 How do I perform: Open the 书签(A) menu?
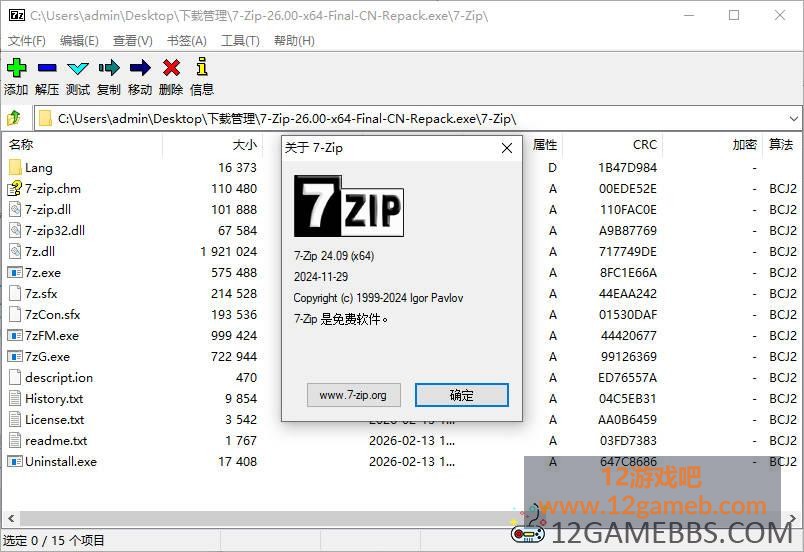coord(187,40)
